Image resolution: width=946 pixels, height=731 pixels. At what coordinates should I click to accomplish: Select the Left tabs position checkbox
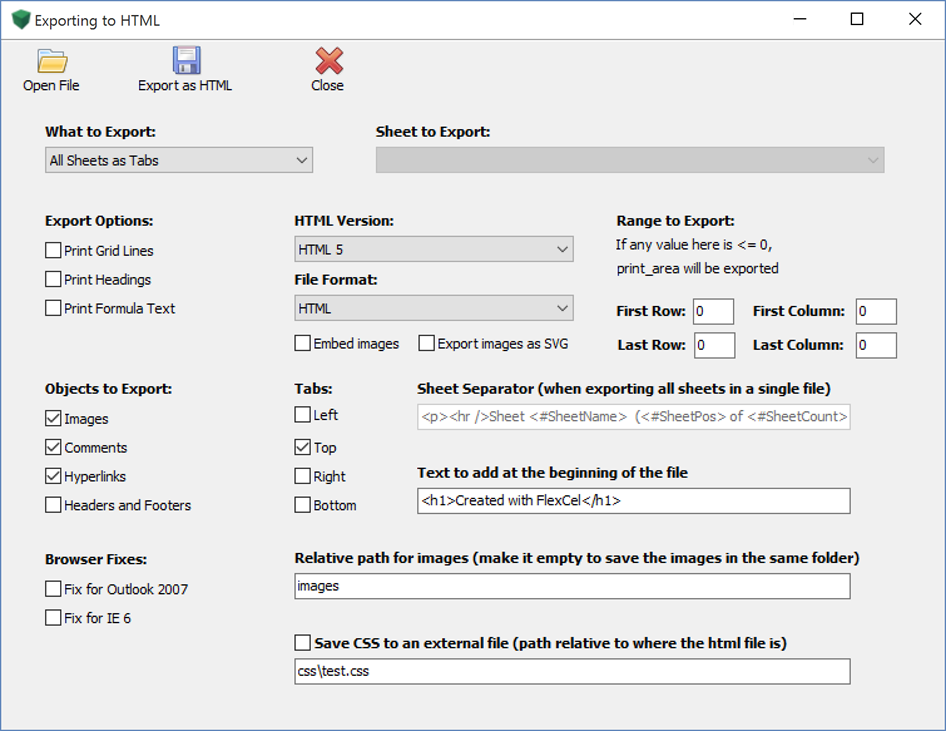point(303,415)
